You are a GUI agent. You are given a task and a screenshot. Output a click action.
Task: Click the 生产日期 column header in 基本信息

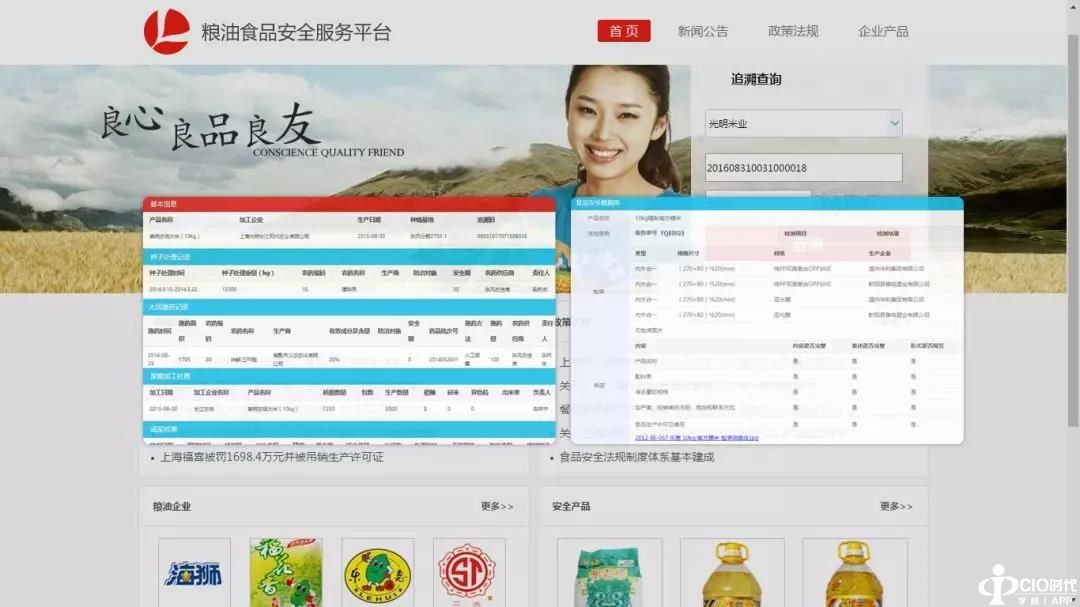368,220
